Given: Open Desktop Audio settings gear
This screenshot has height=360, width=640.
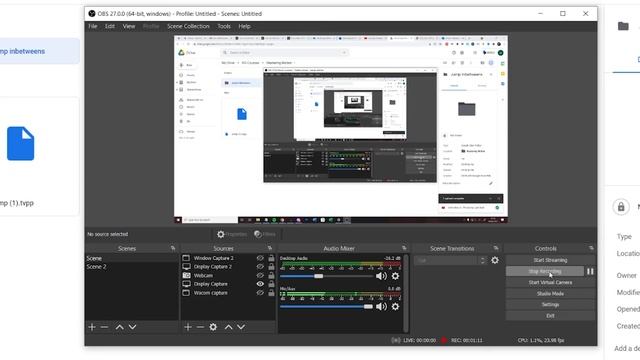Looking at the screenshot, I should pyautogui.click(x=395, y=276).
